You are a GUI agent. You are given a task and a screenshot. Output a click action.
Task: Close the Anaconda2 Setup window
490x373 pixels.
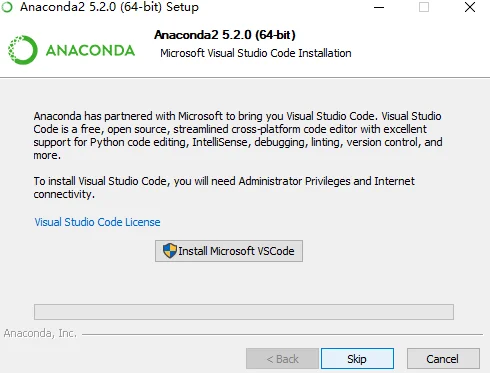point(470,7)
